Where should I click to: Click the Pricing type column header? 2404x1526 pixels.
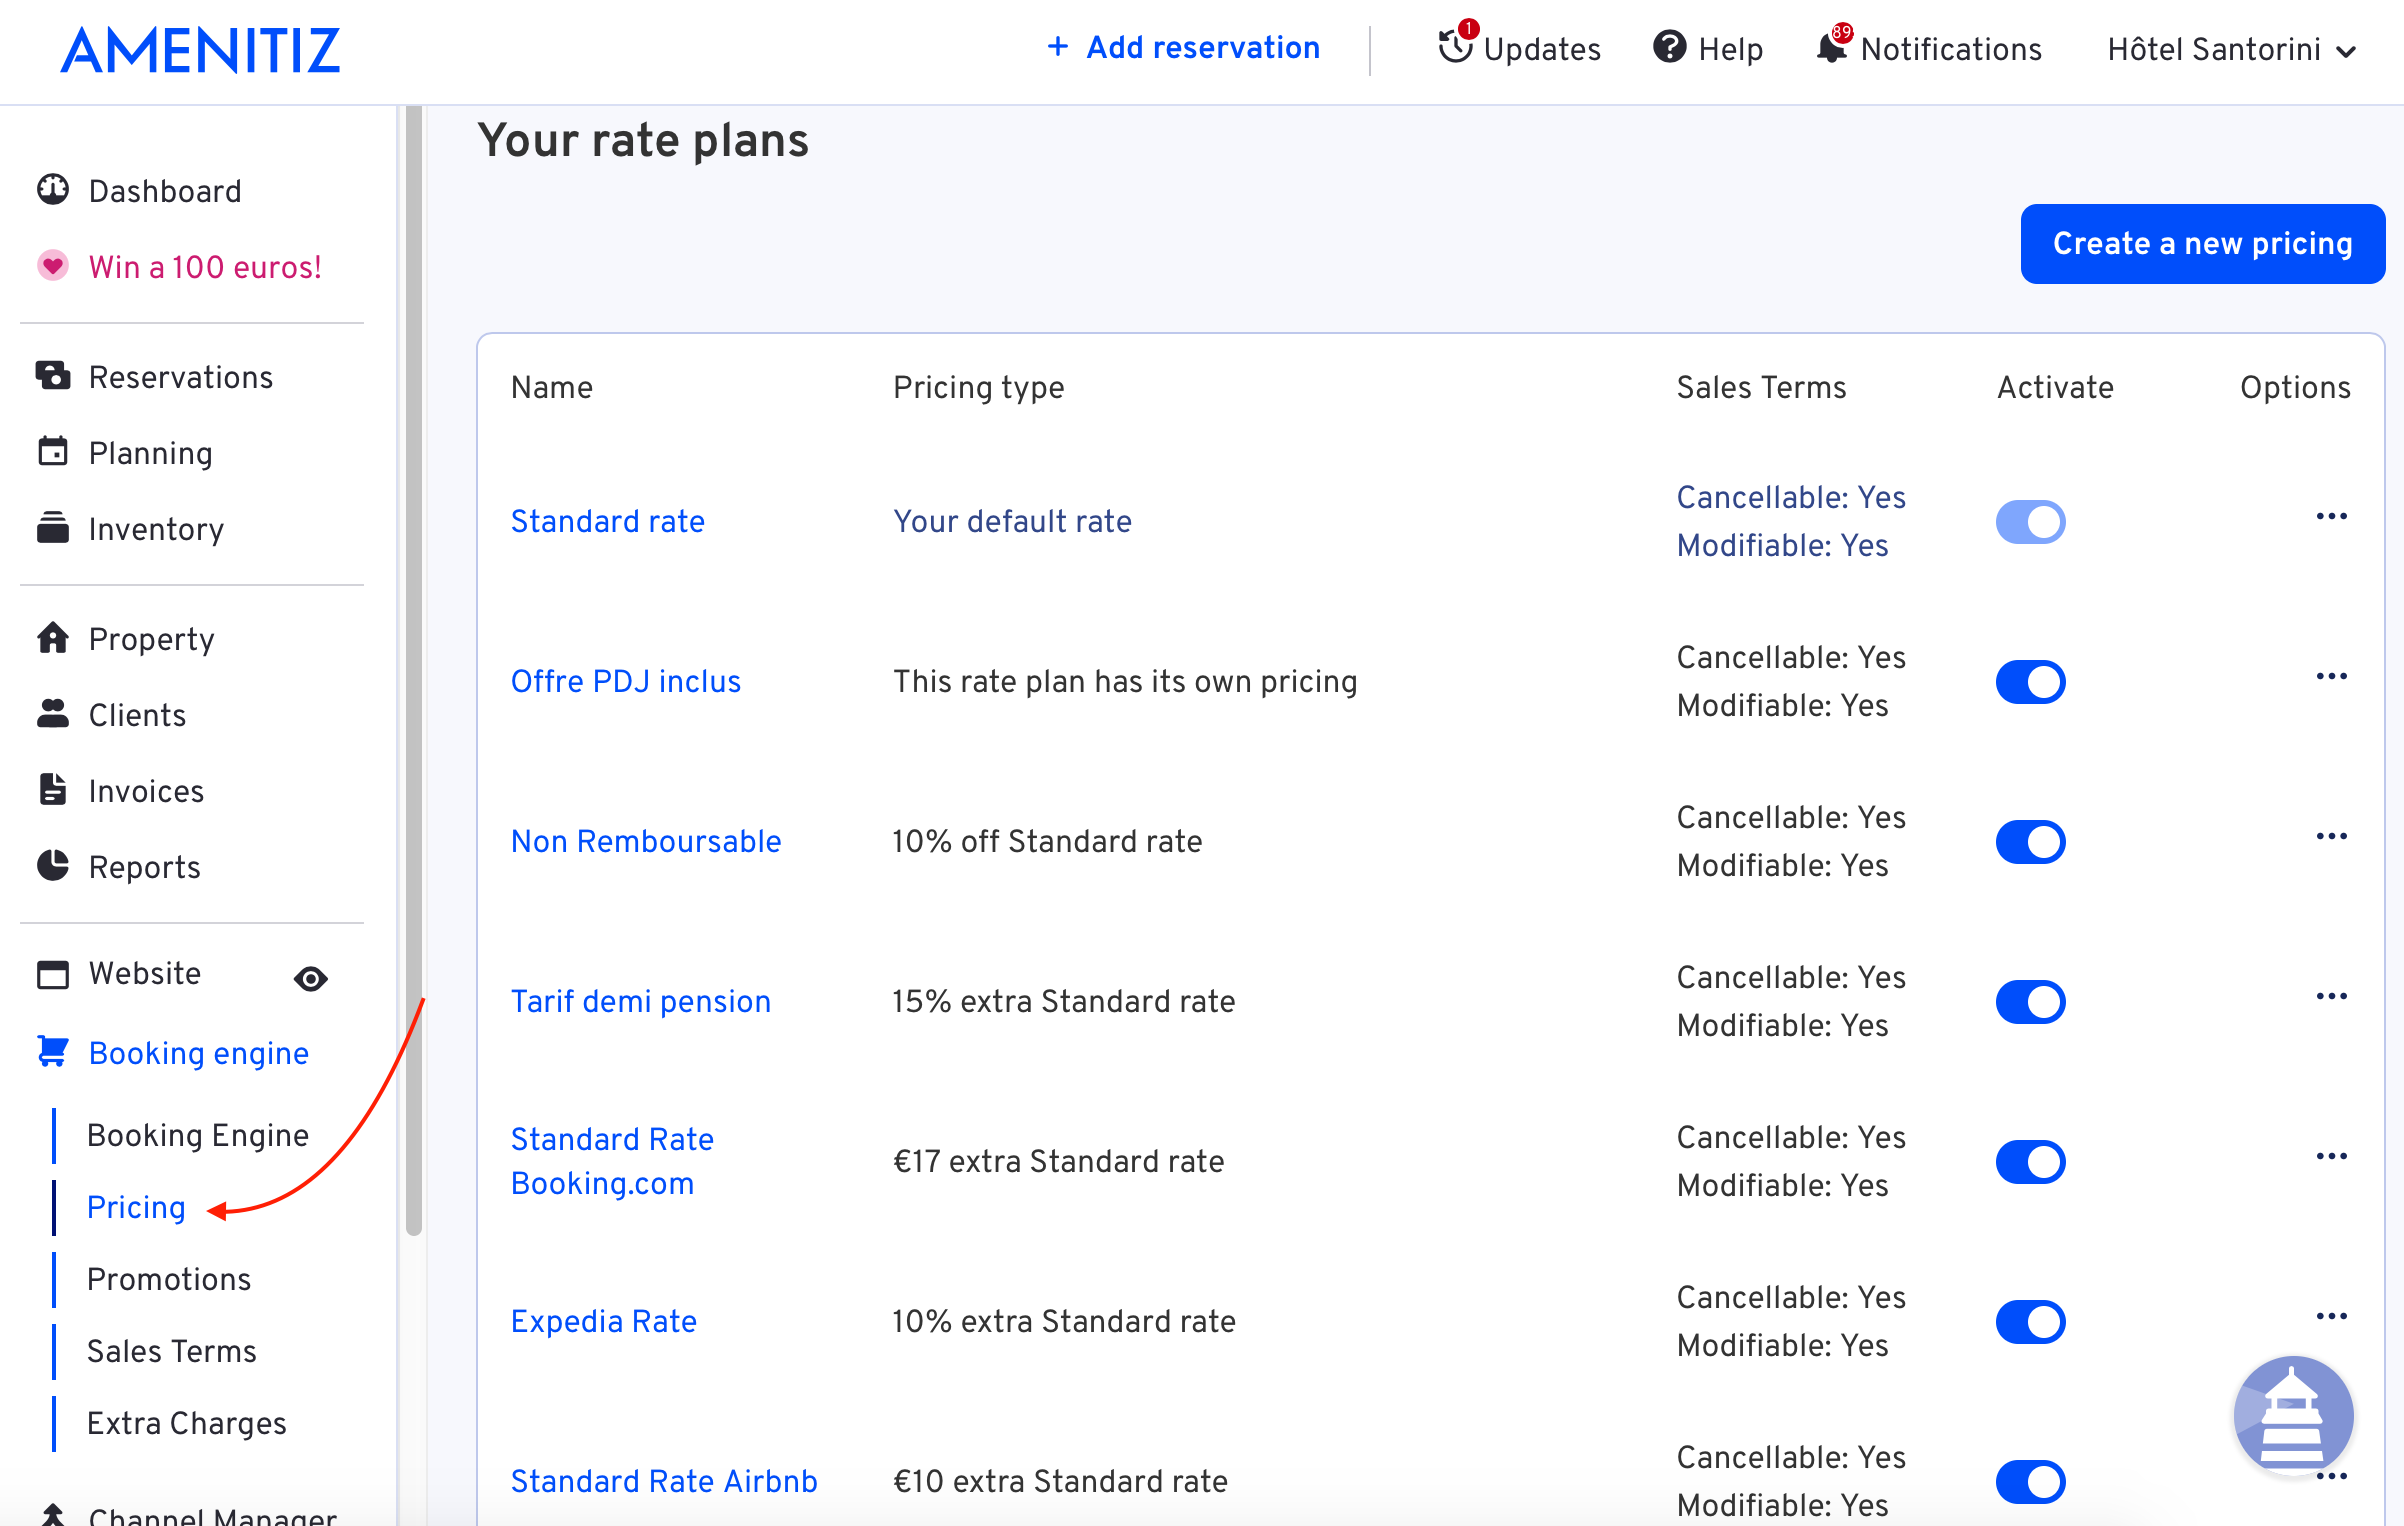point(978,388)
